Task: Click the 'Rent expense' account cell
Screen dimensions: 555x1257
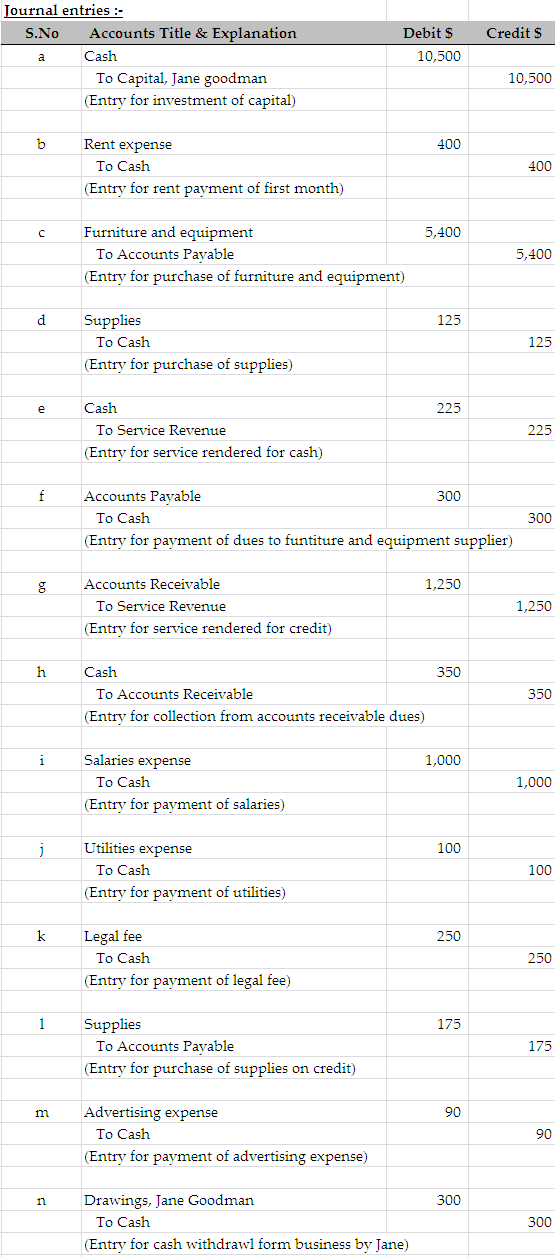Action: (128, 144)
